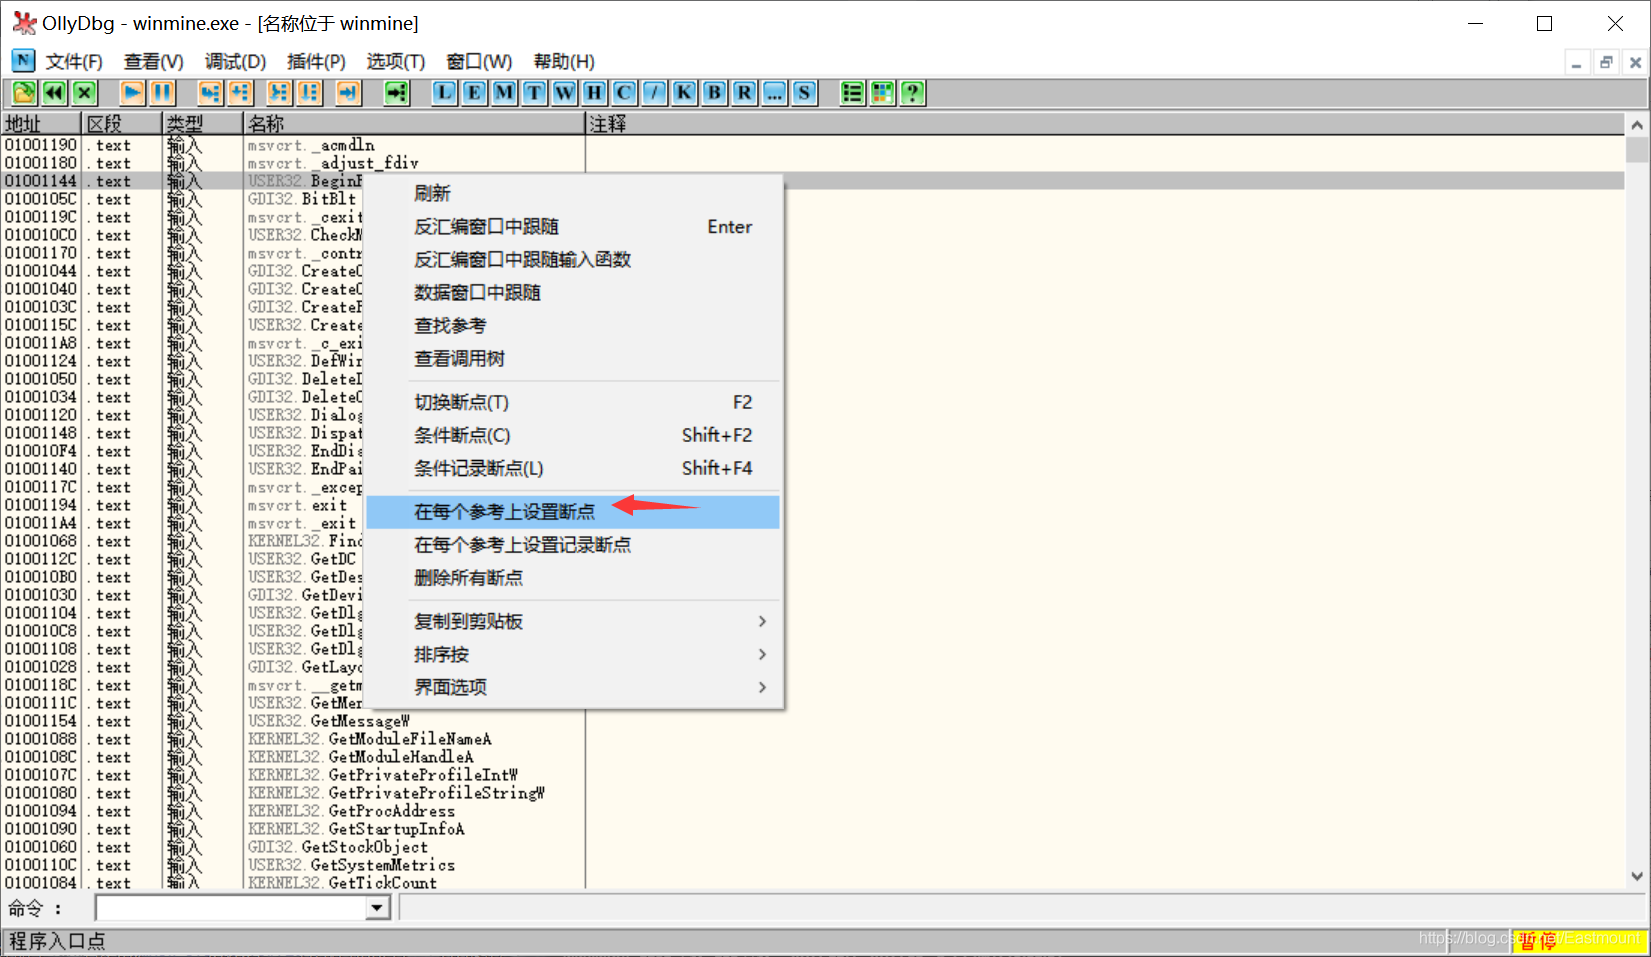1651x957 pixels.
Task: Open the 选项(T) menu
Action: click(x=396, y=62)
